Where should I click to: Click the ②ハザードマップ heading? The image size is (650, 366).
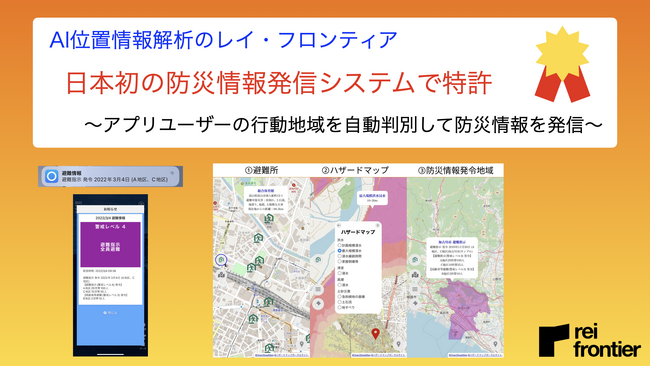pyautogui.click(x=355, y=170)
